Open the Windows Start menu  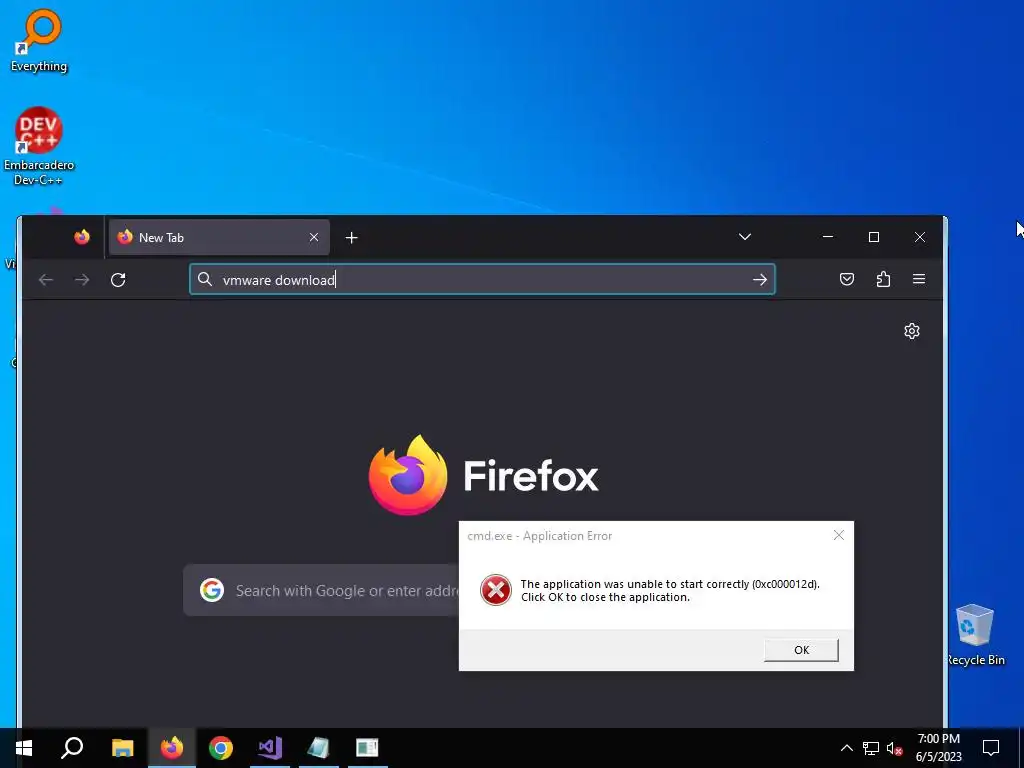pos(24,748)
